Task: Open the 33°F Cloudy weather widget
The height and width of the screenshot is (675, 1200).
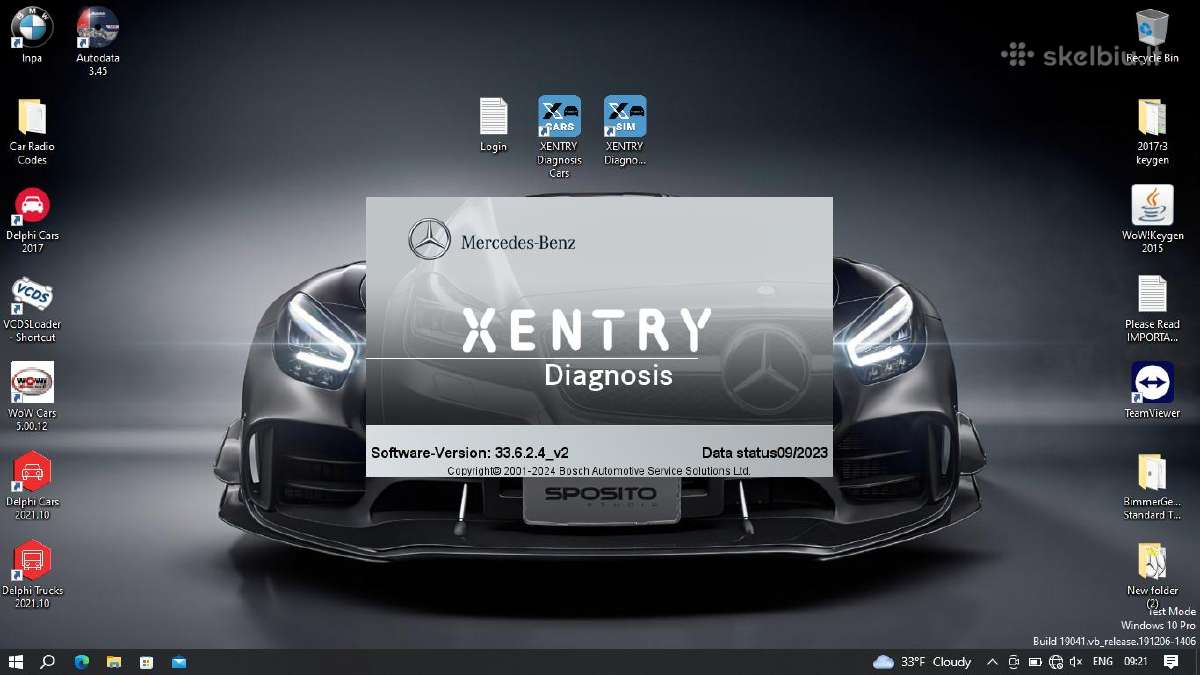Action: click(x=922, y=662)
